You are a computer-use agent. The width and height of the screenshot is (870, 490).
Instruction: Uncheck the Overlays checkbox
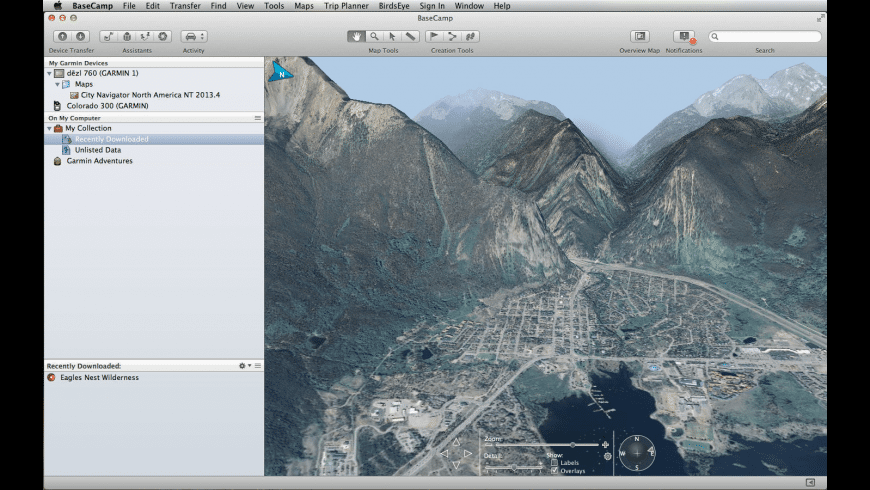click(555, 471)
